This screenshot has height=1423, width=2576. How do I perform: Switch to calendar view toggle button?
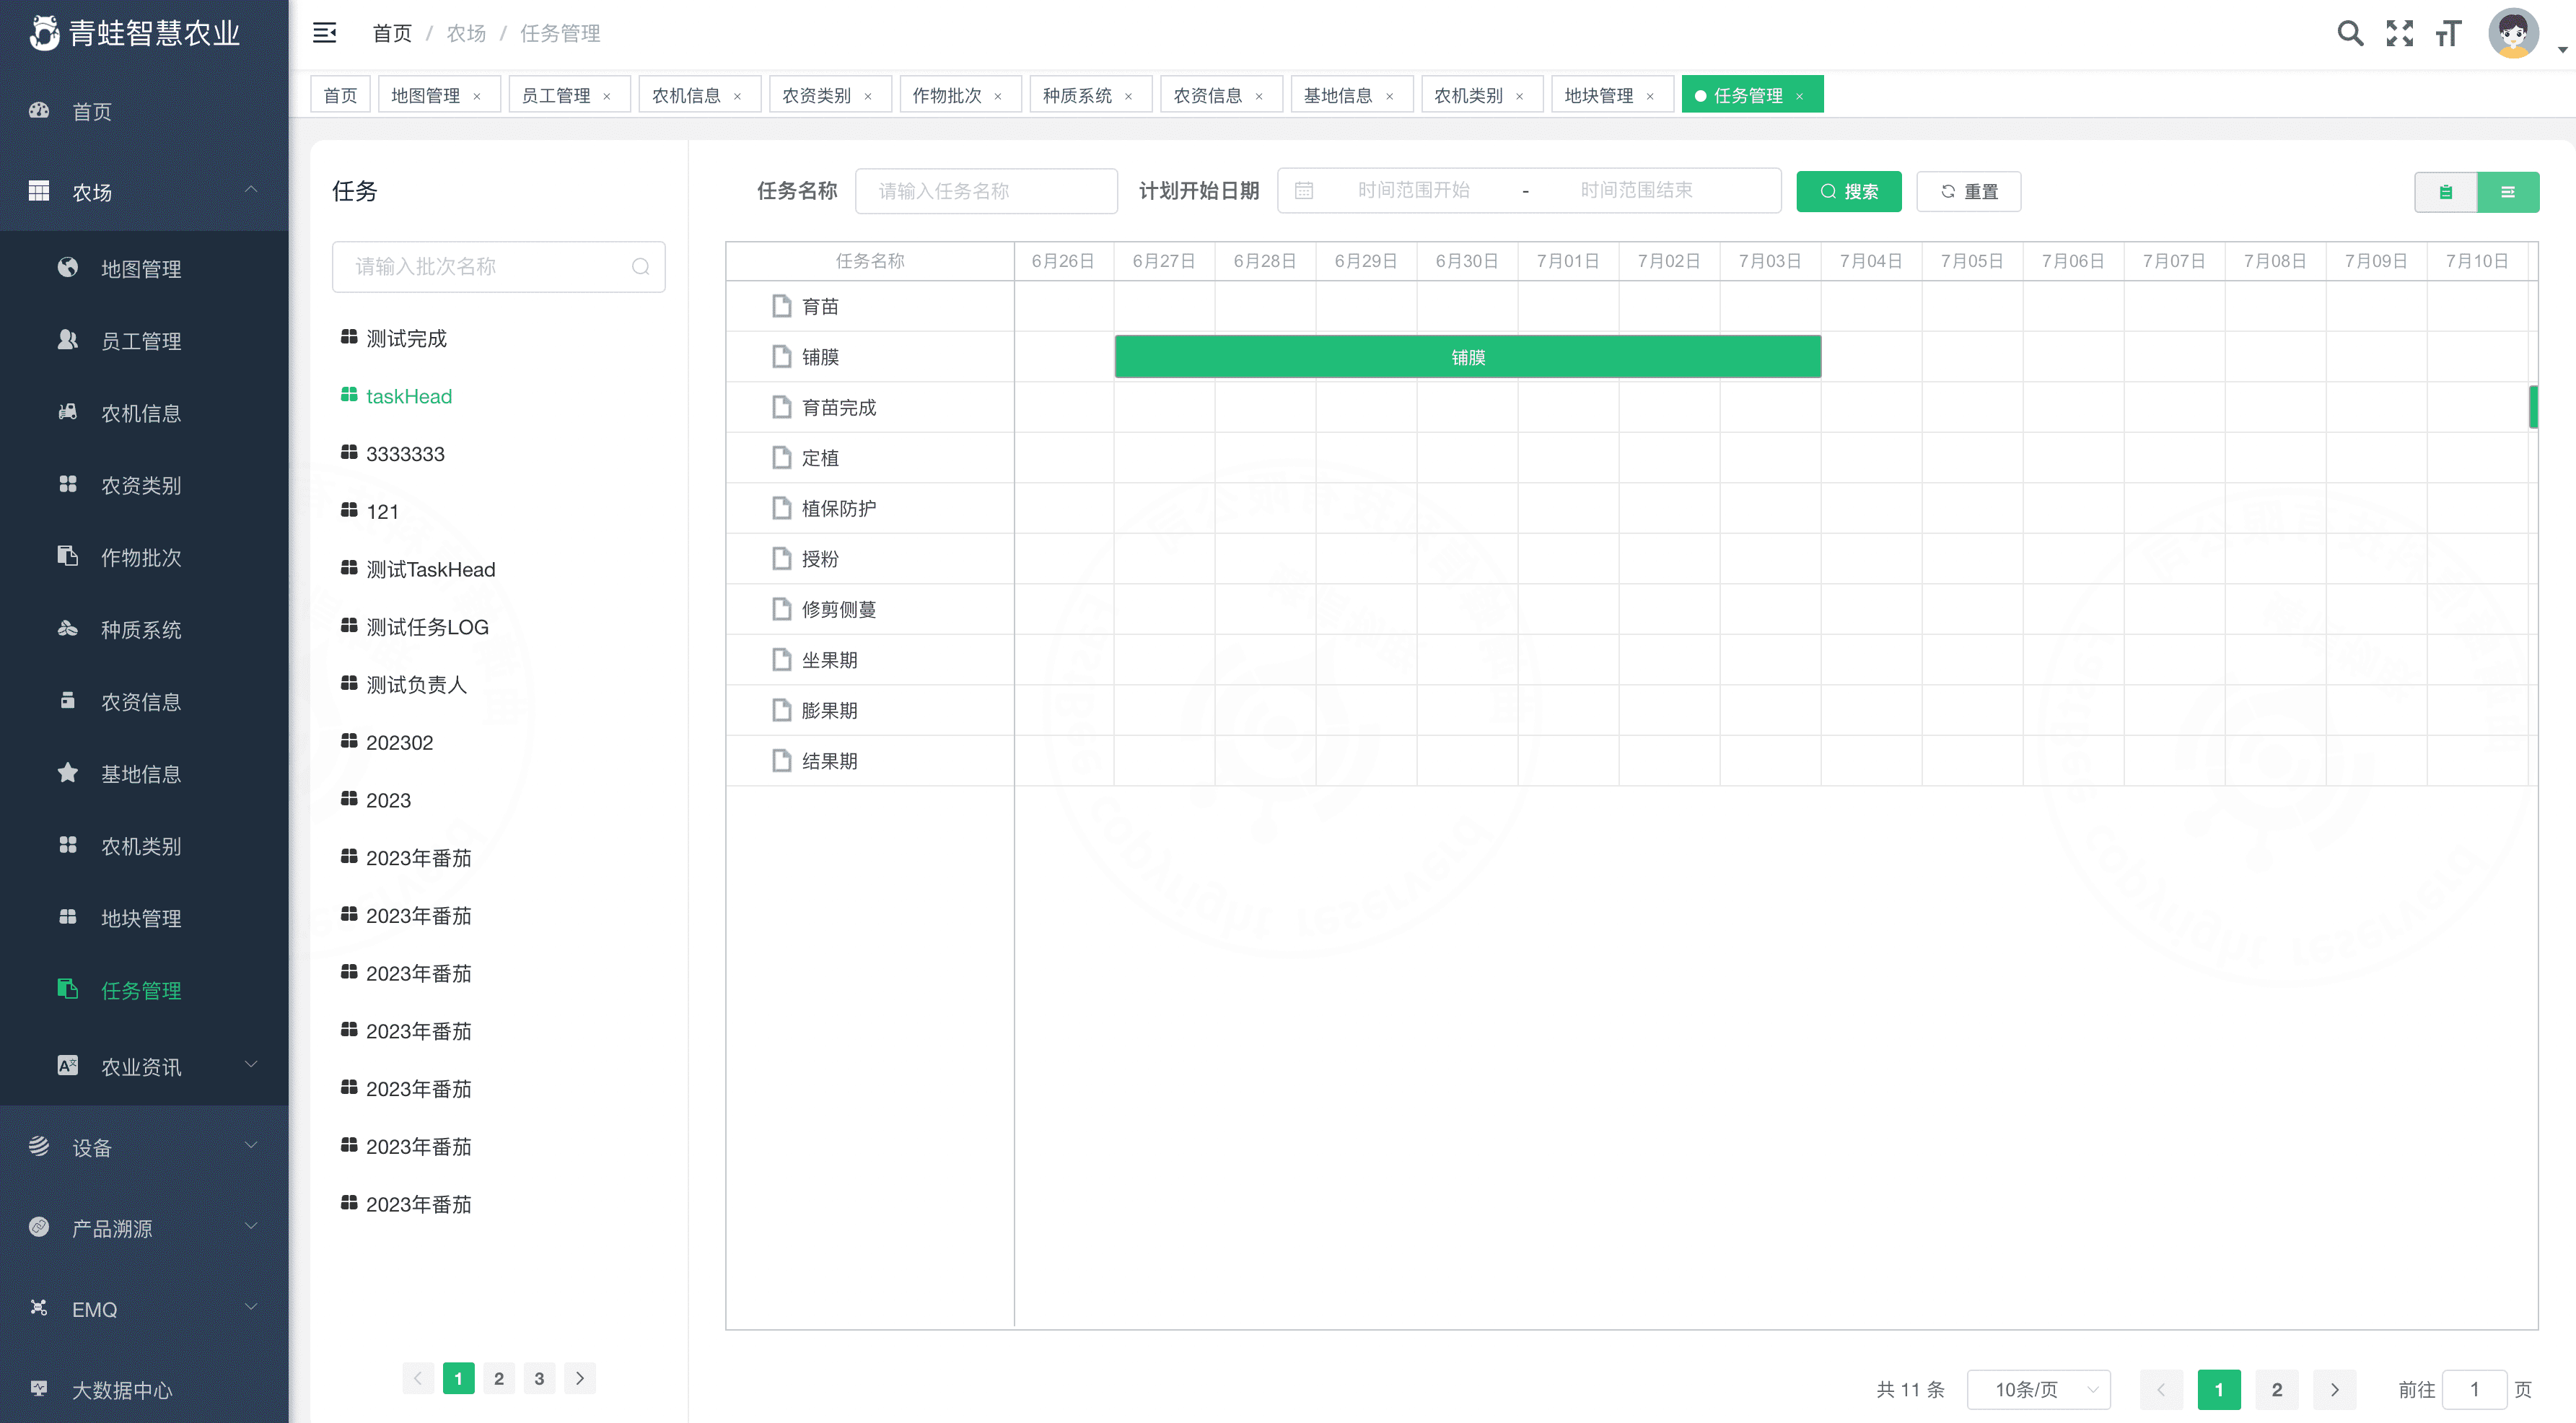[2446, 192]
